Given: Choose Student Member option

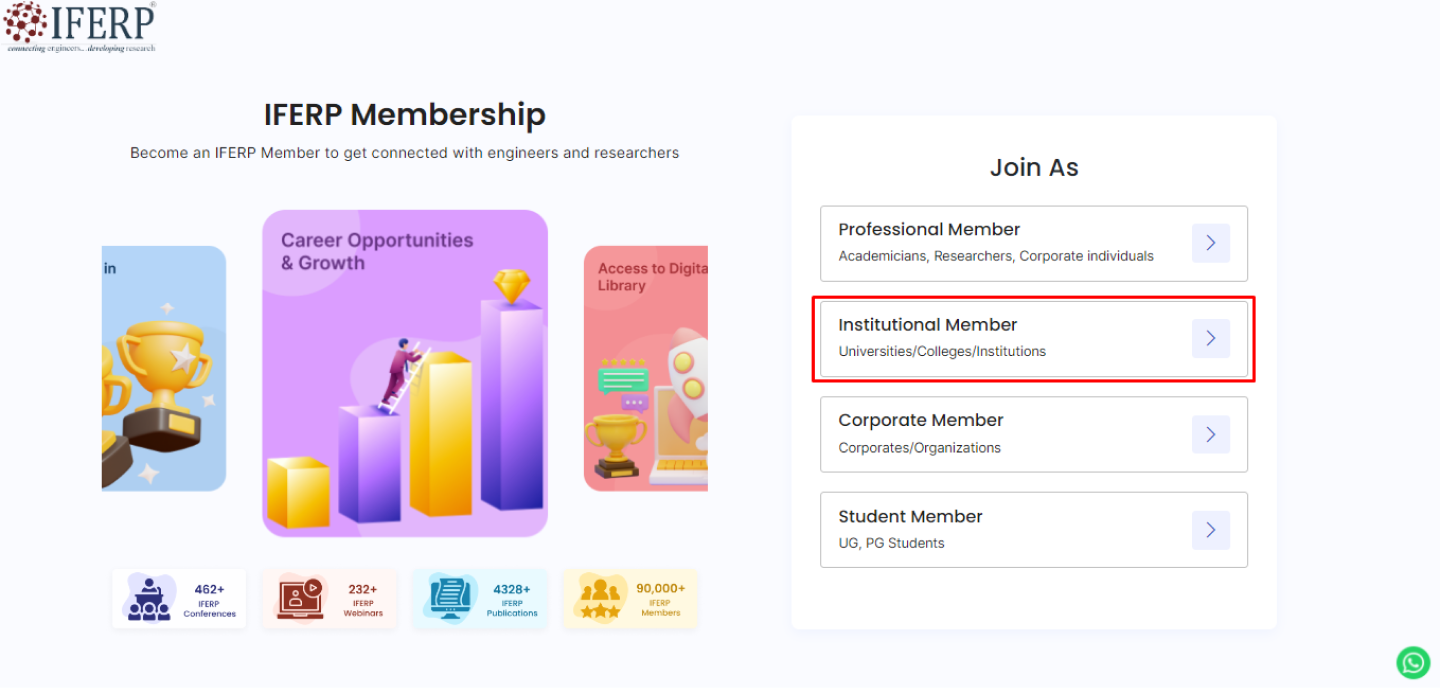Looking at the screenshot, I should [1000, 530].
